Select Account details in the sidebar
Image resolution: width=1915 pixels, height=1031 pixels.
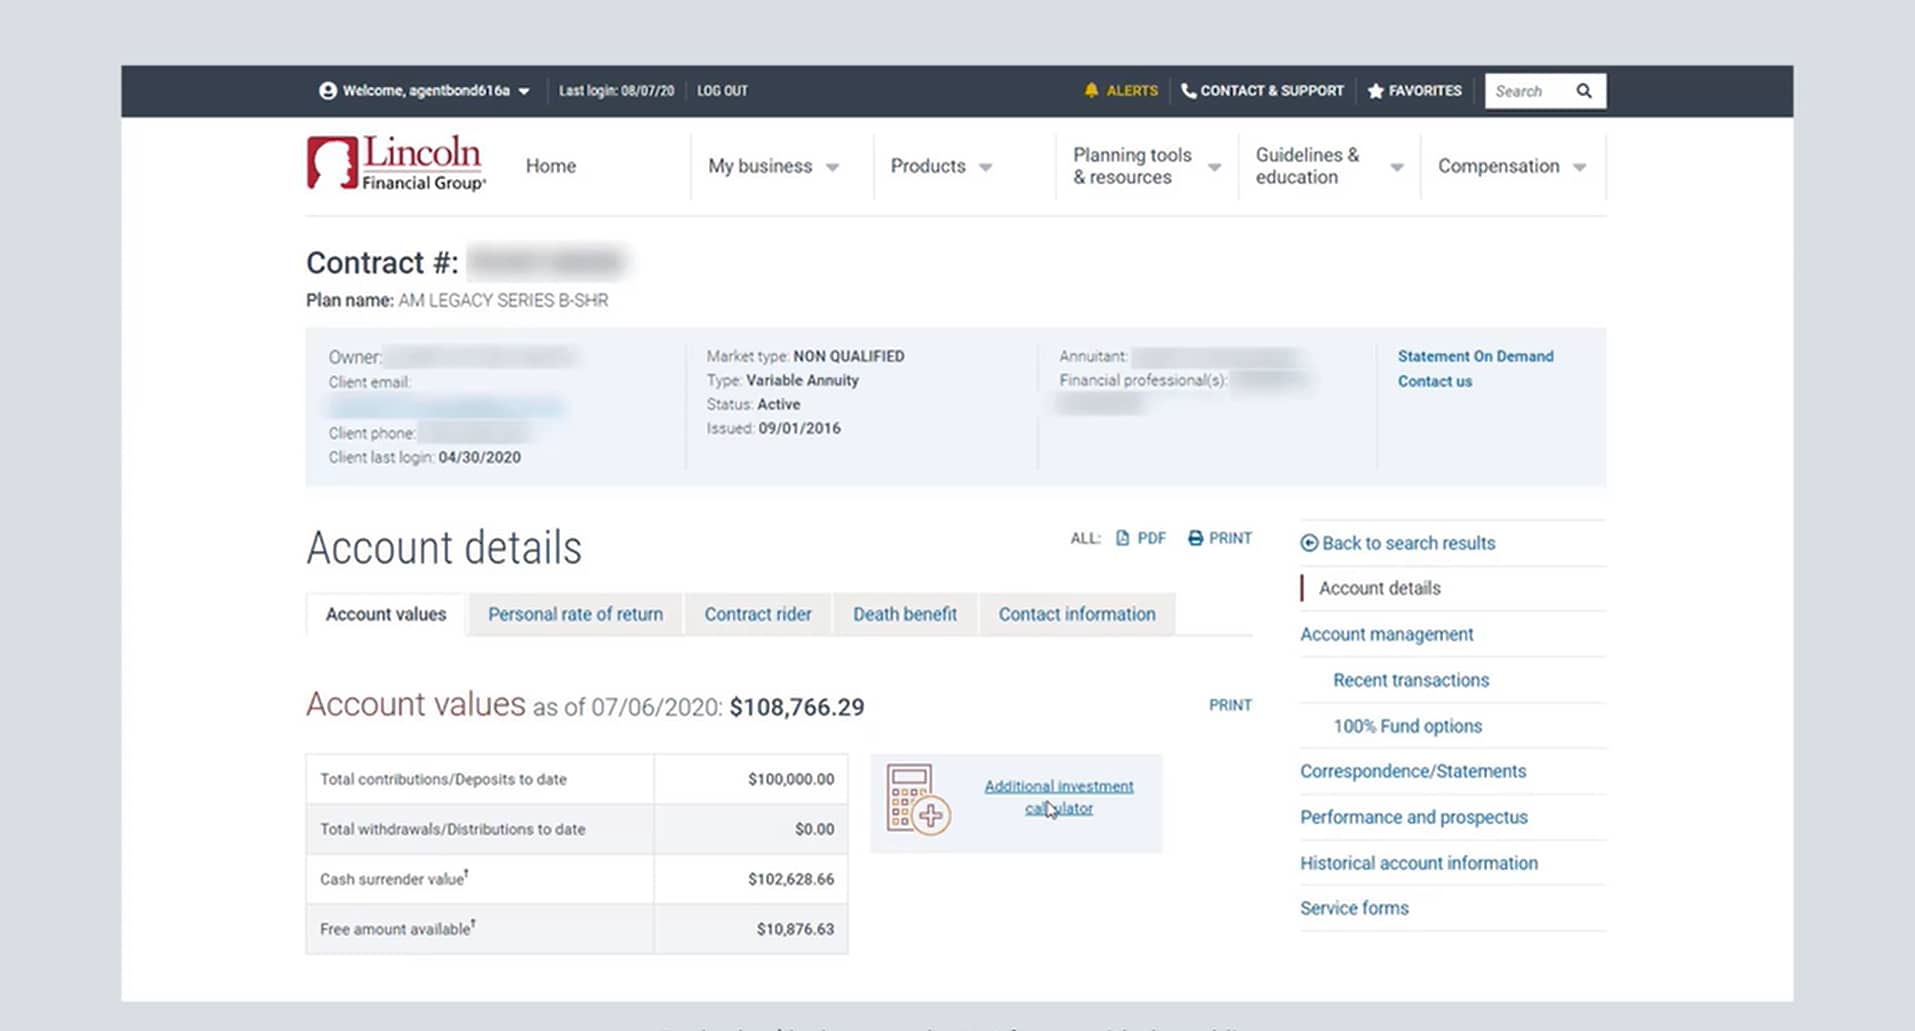tap(1379, 588)
